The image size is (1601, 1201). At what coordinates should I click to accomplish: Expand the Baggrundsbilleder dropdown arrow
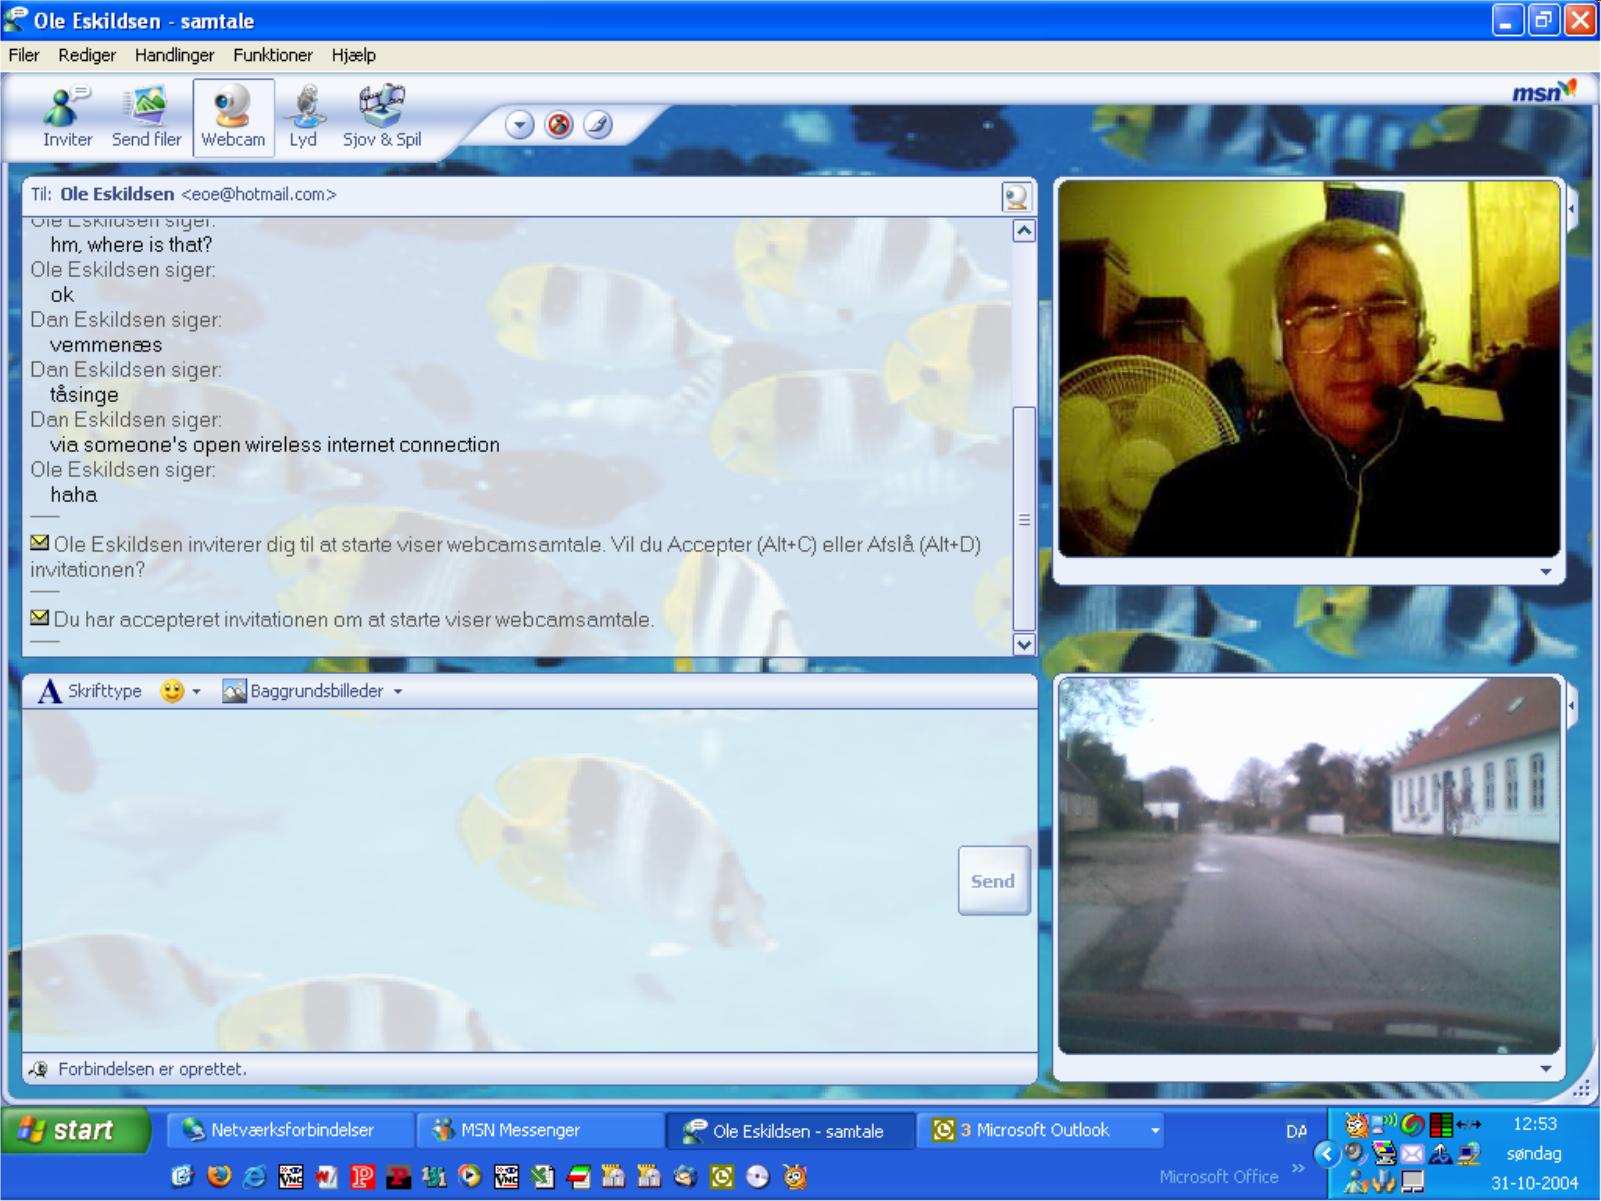[398, 692]
